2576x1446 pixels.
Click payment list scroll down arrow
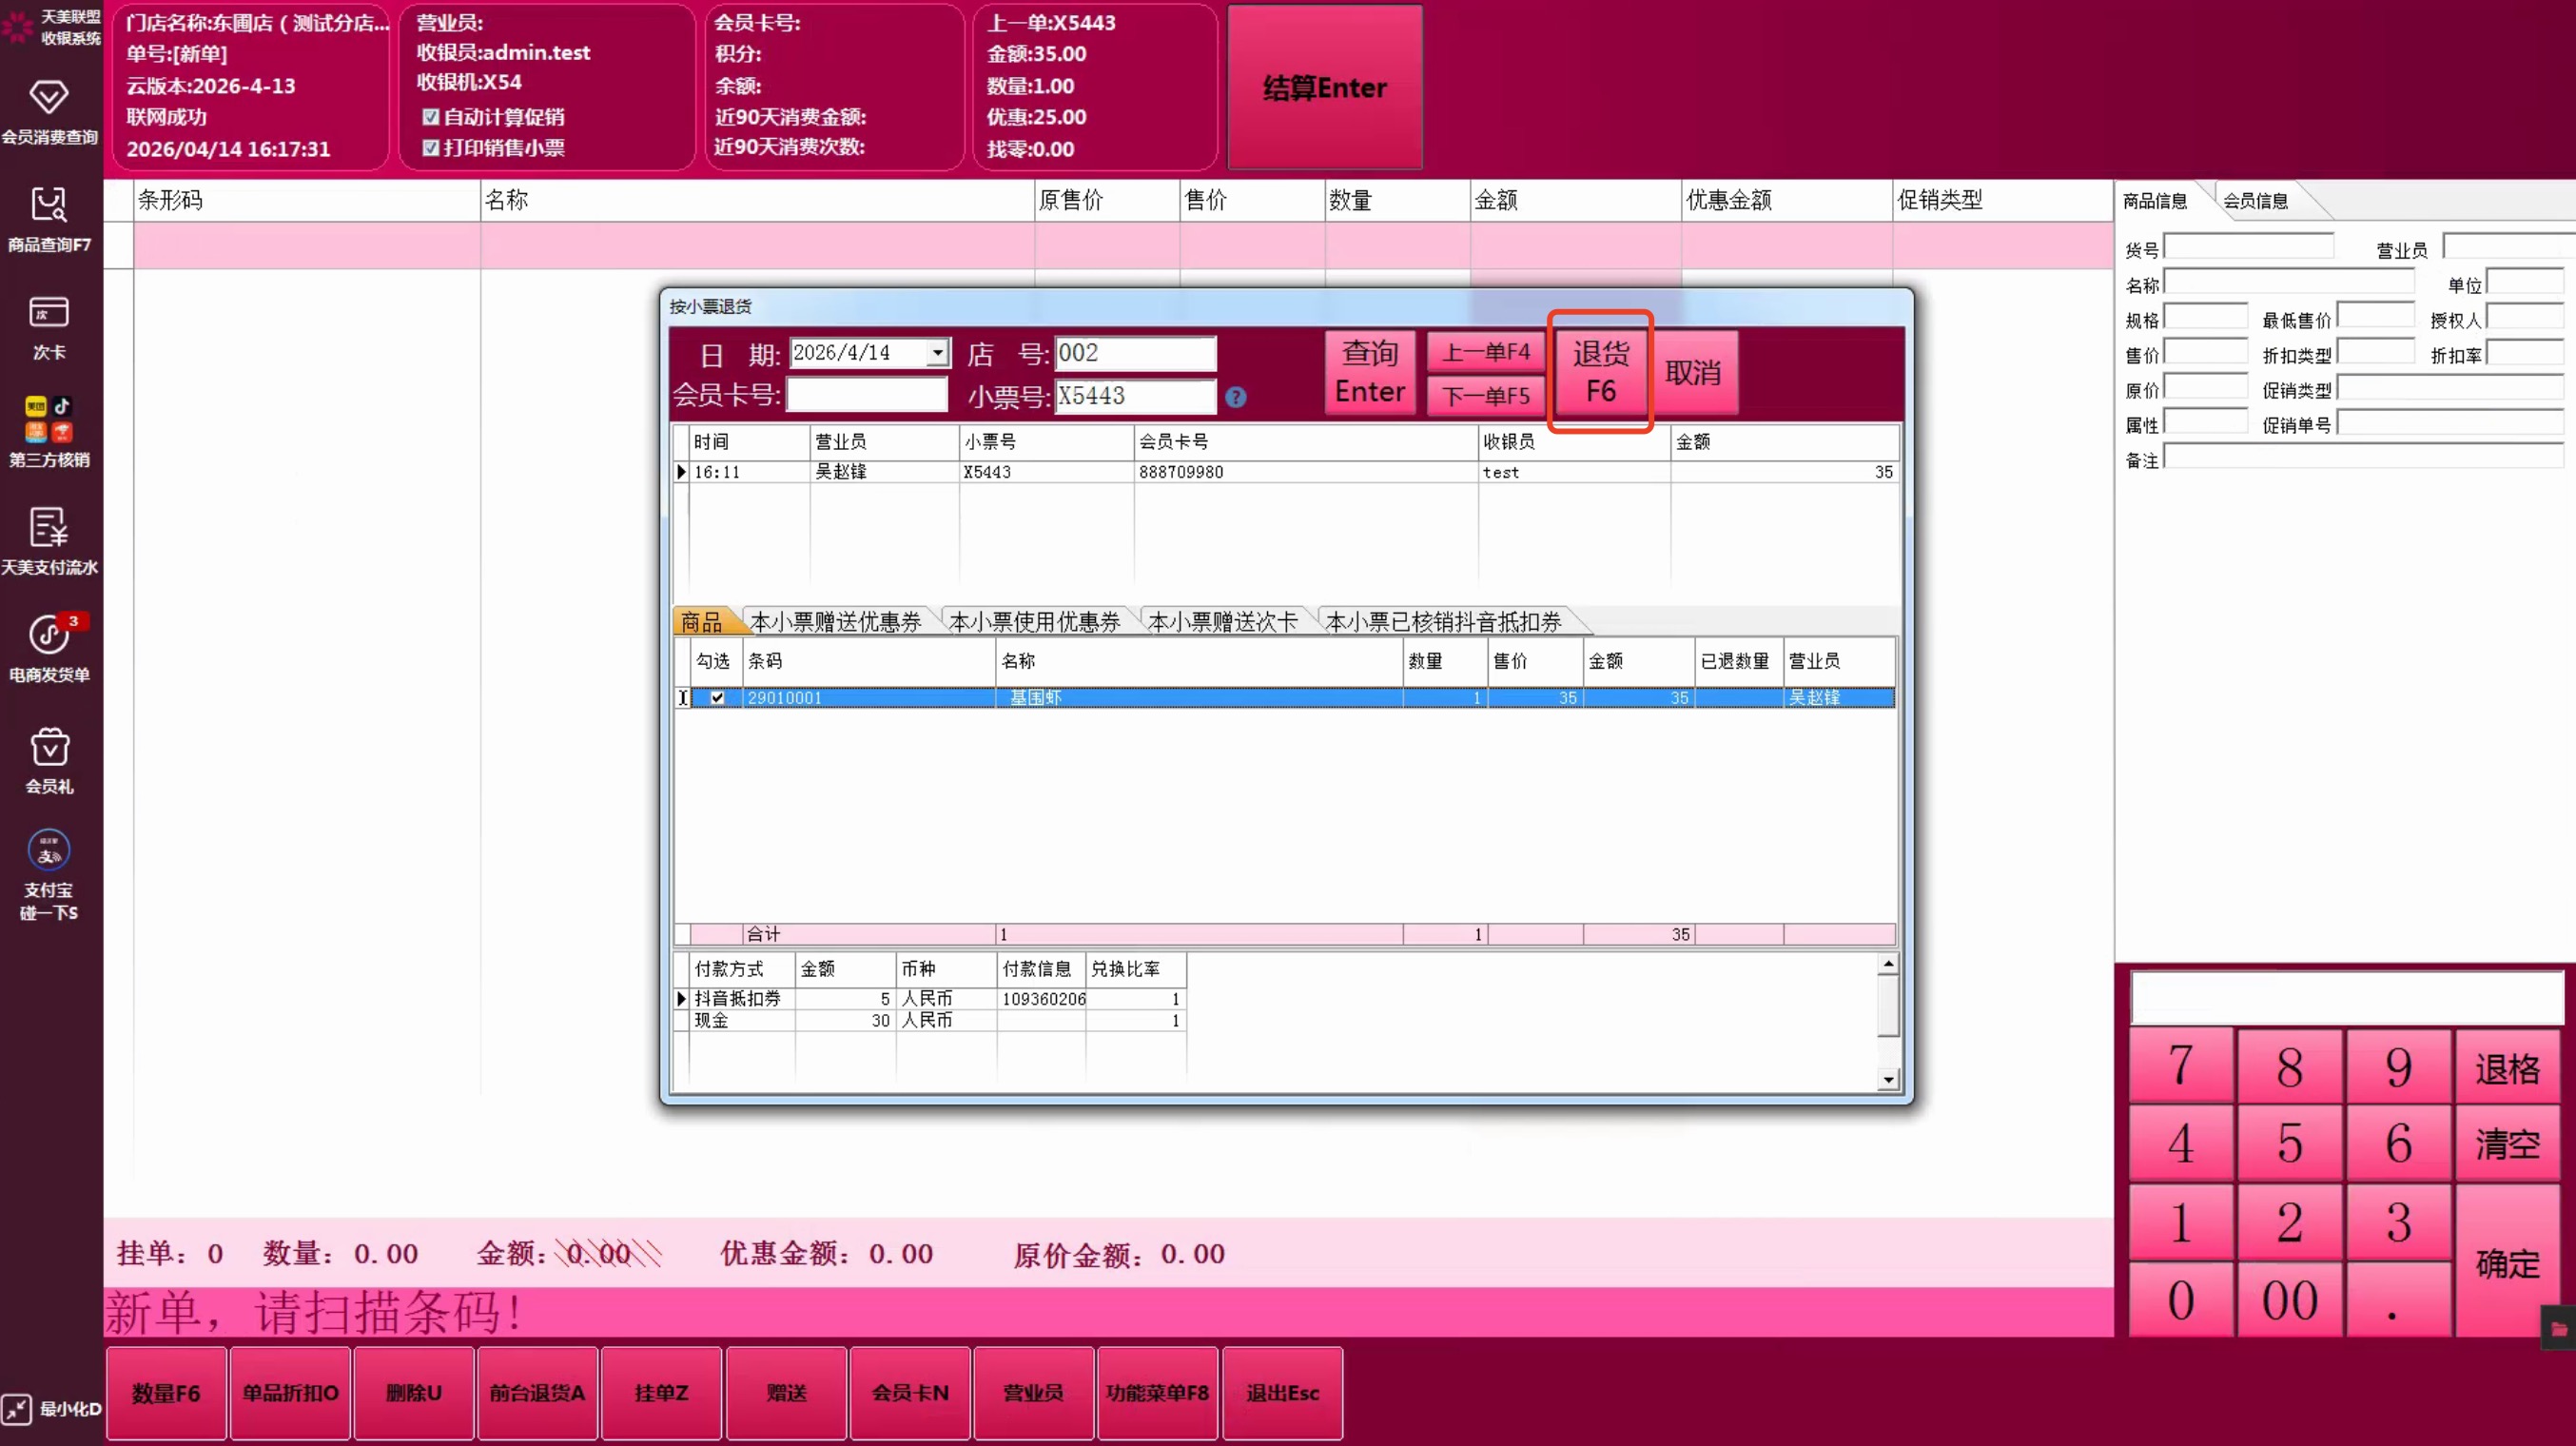click(x=1888, y=1079)
